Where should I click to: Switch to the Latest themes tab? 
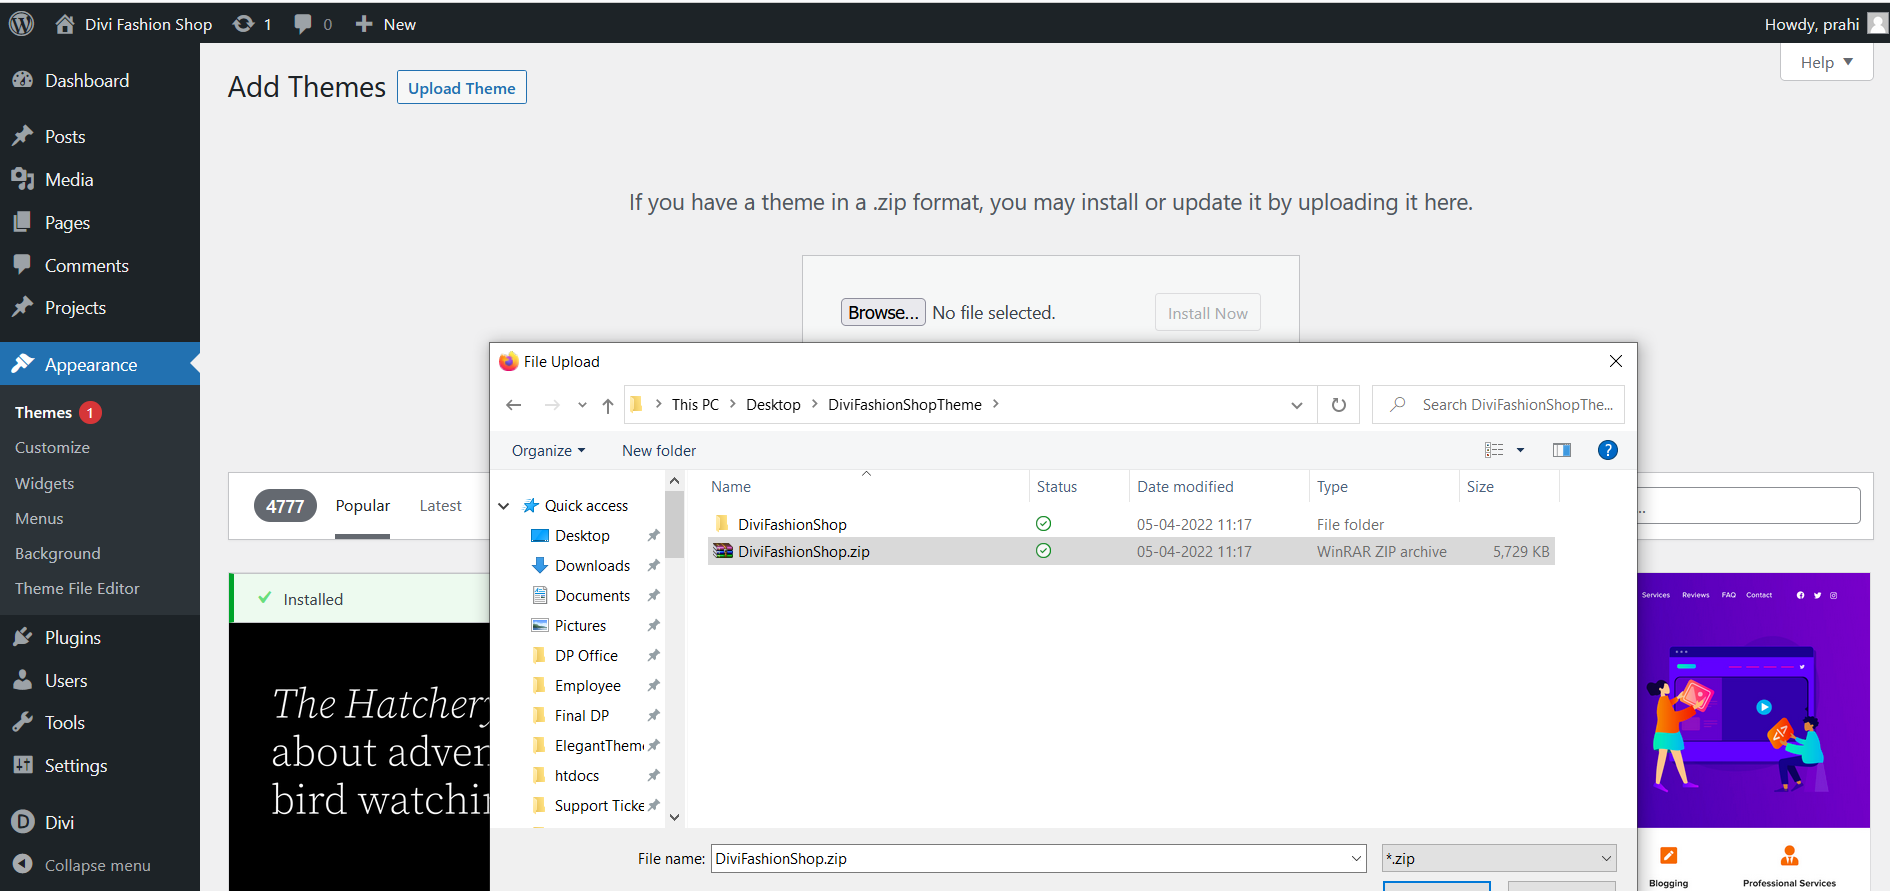pyautogui.click(x=440, y=506)
